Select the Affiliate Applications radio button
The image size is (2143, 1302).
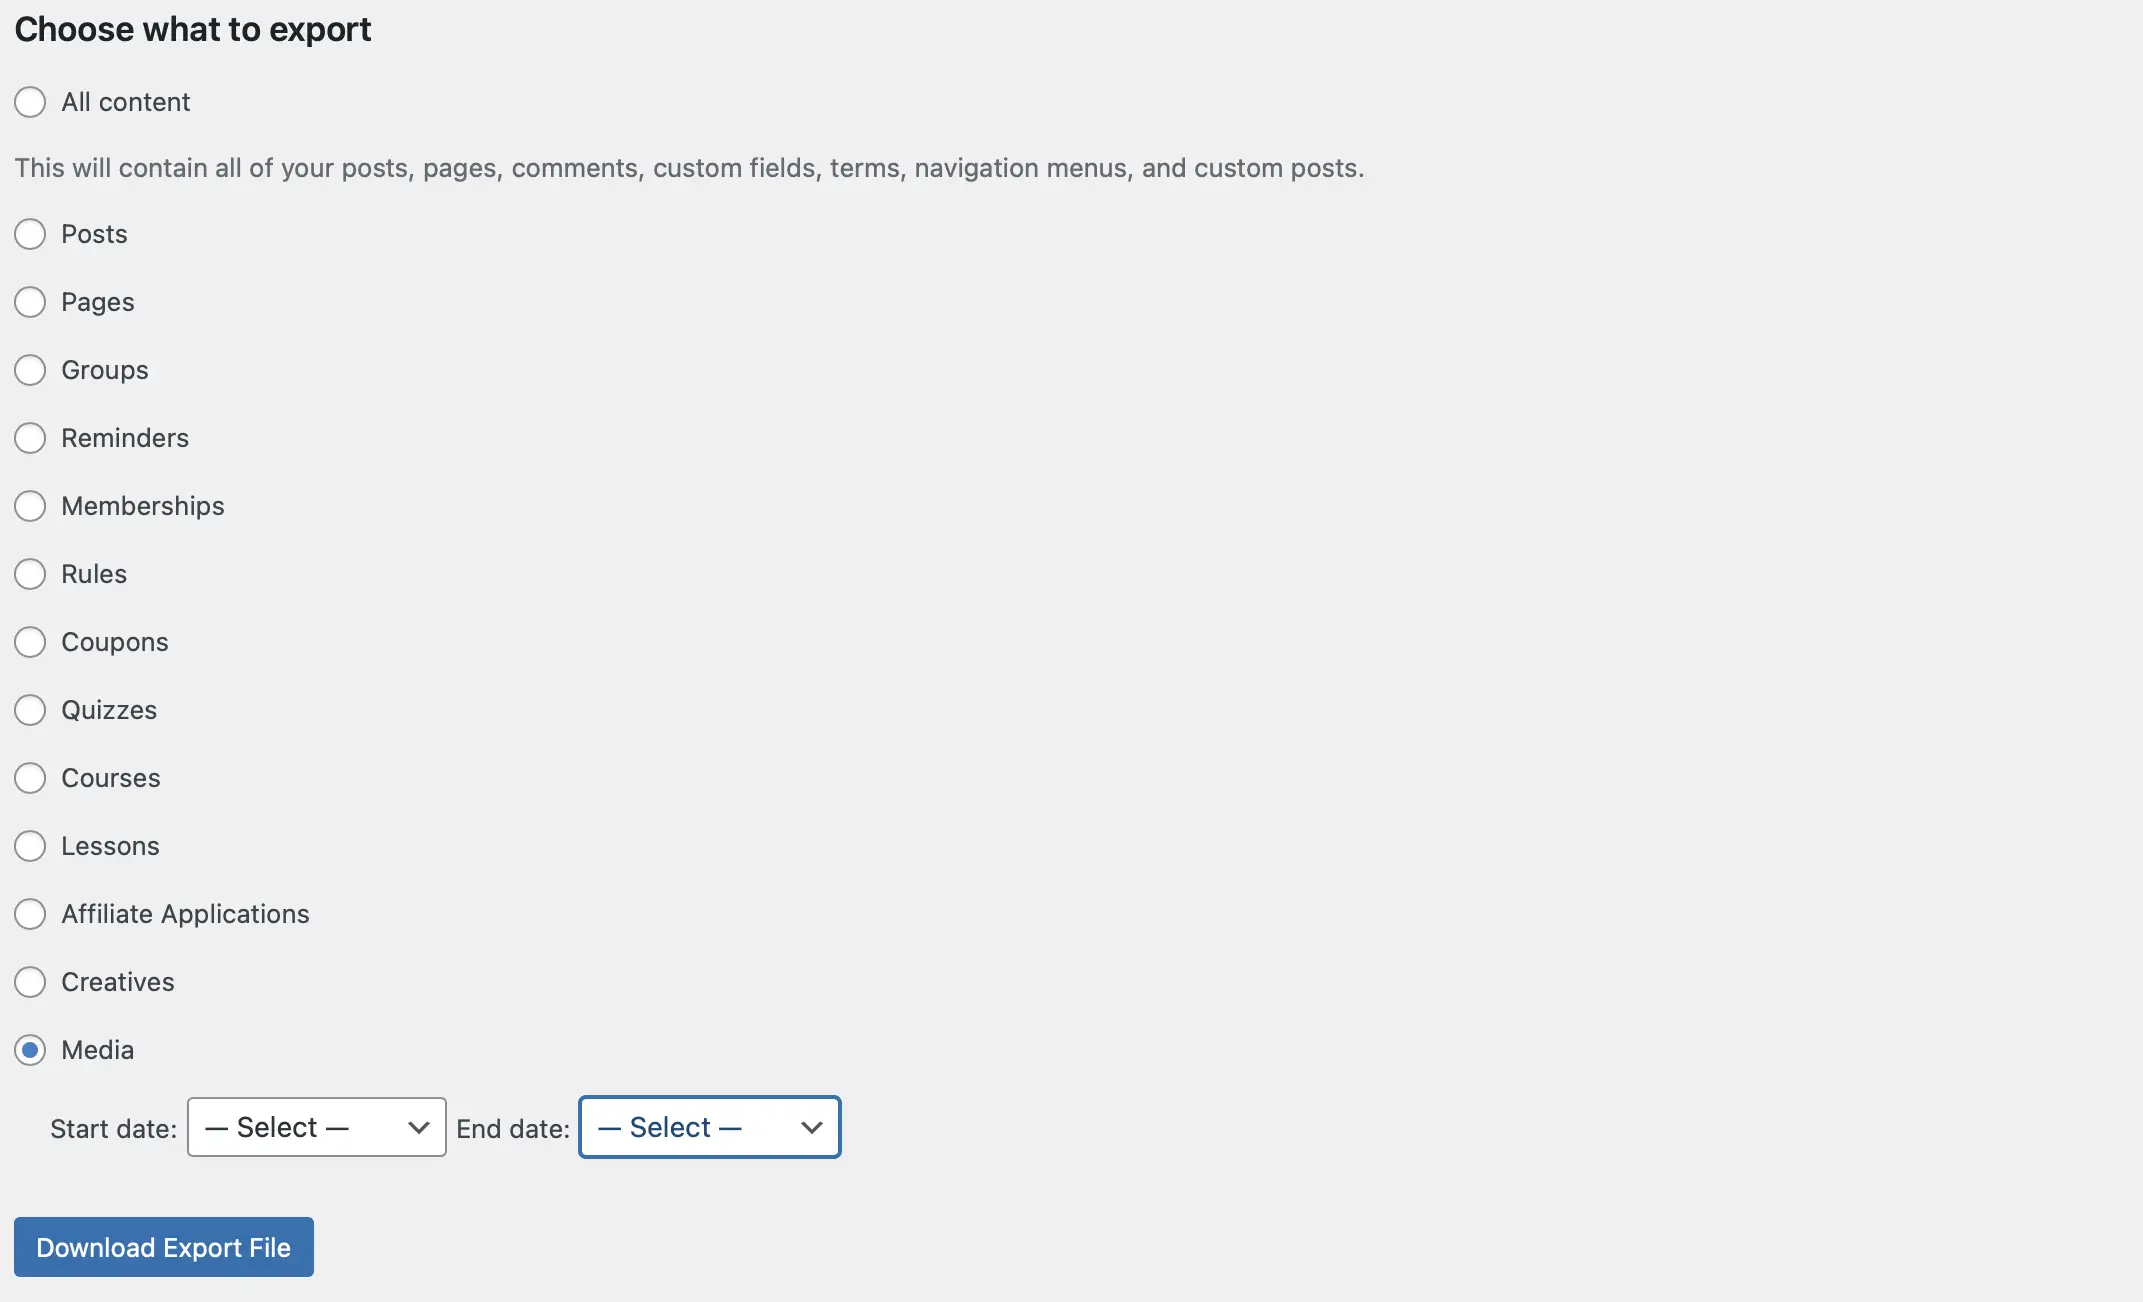[x=29, y=913]
